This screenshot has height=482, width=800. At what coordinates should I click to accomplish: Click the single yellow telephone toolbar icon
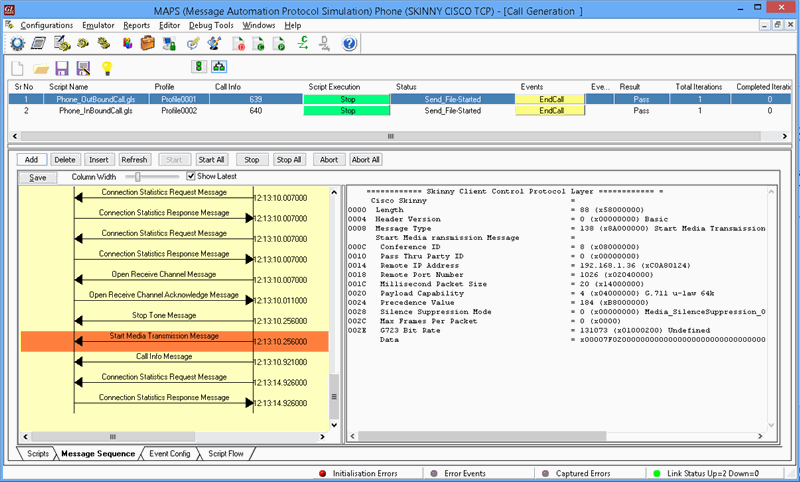click(83, 43)
